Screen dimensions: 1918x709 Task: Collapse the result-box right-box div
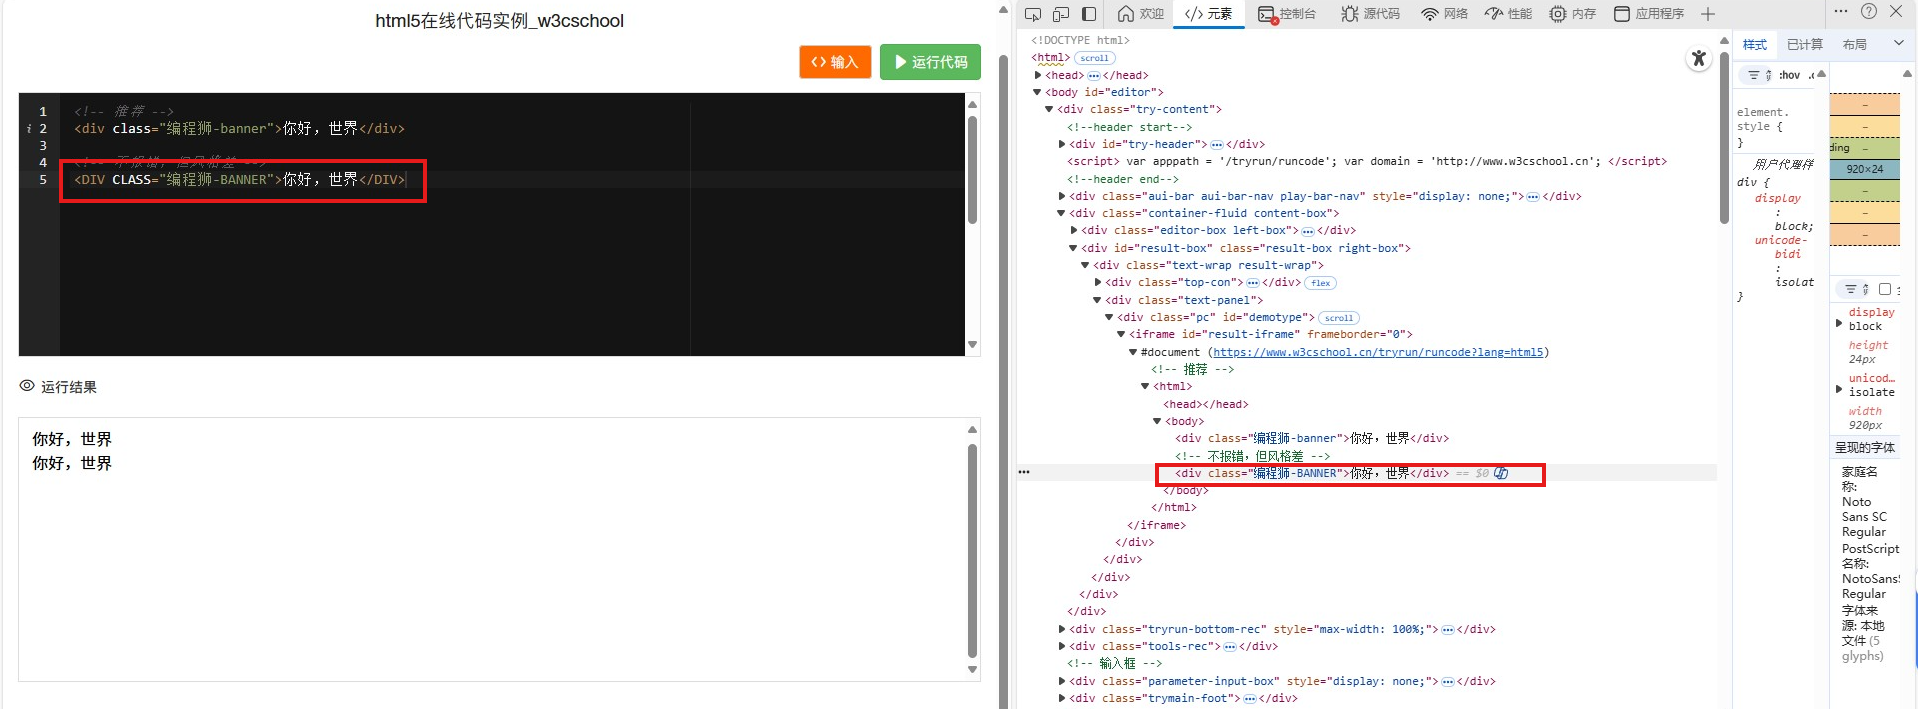(1073, 248)
